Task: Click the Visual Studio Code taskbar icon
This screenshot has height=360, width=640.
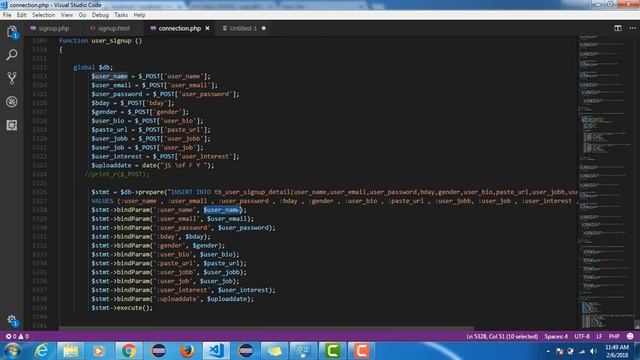Action: (x=216, y=351)
